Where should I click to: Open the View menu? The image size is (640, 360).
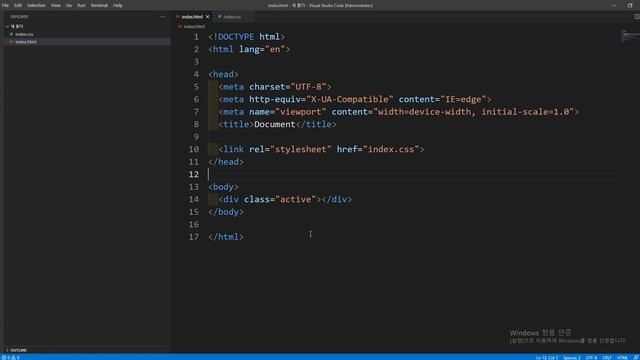coord(56,5)
